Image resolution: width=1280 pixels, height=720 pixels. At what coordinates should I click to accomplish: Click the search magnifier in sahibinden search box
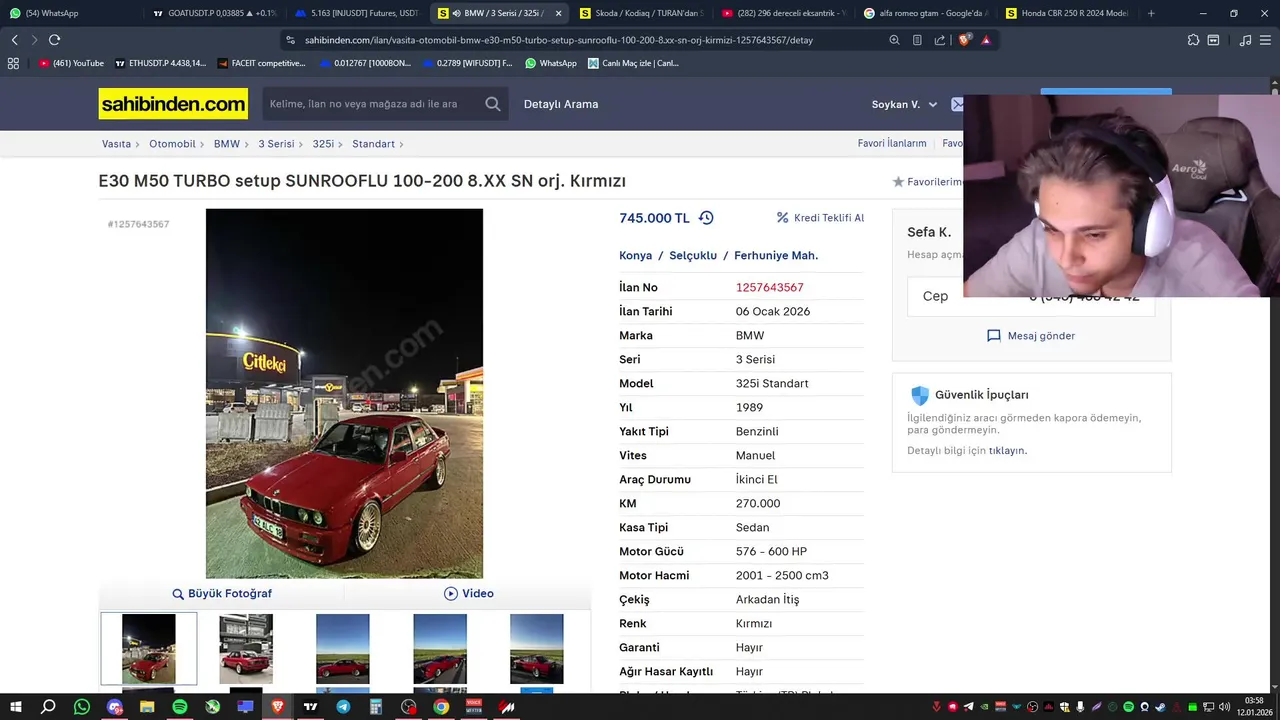493,104
